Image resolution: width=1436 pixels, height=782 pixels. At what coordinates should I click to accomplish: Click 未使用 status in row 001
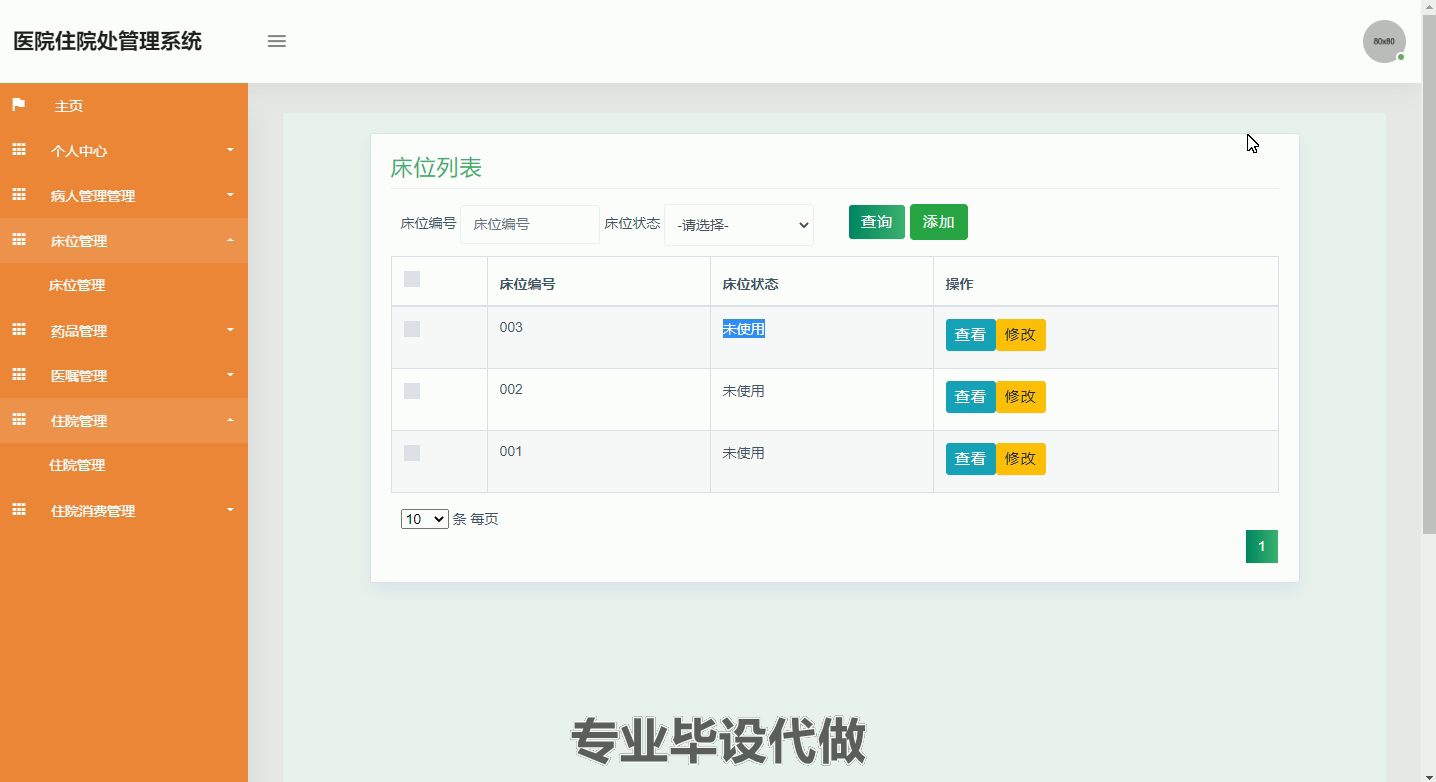tap(744, 453)
